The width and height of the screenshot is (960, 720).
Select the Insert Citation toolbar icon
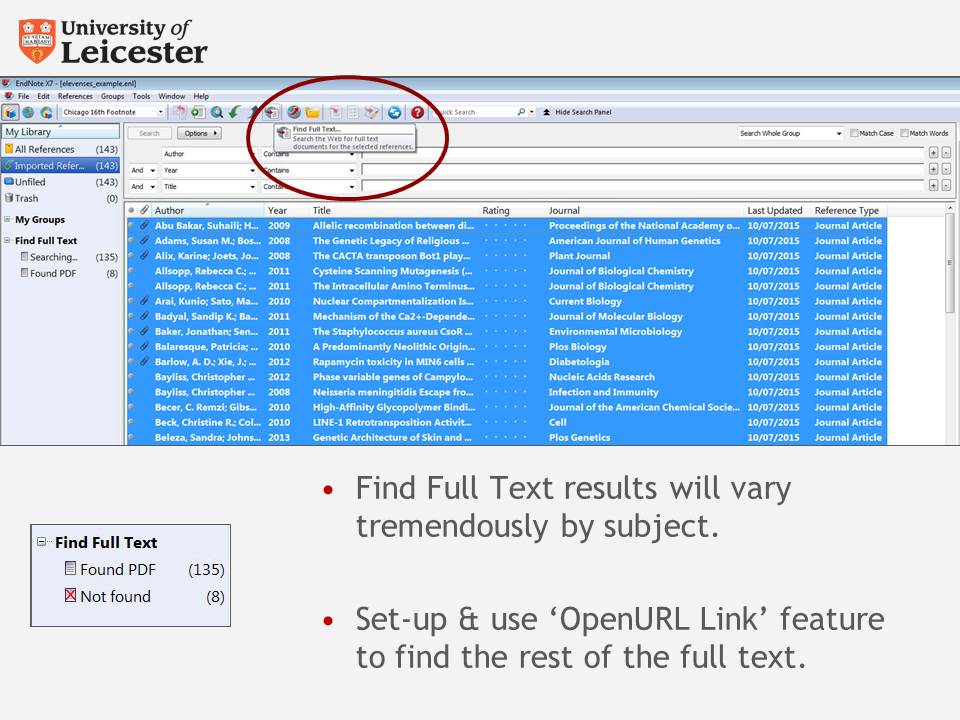(x=234, y=112)
